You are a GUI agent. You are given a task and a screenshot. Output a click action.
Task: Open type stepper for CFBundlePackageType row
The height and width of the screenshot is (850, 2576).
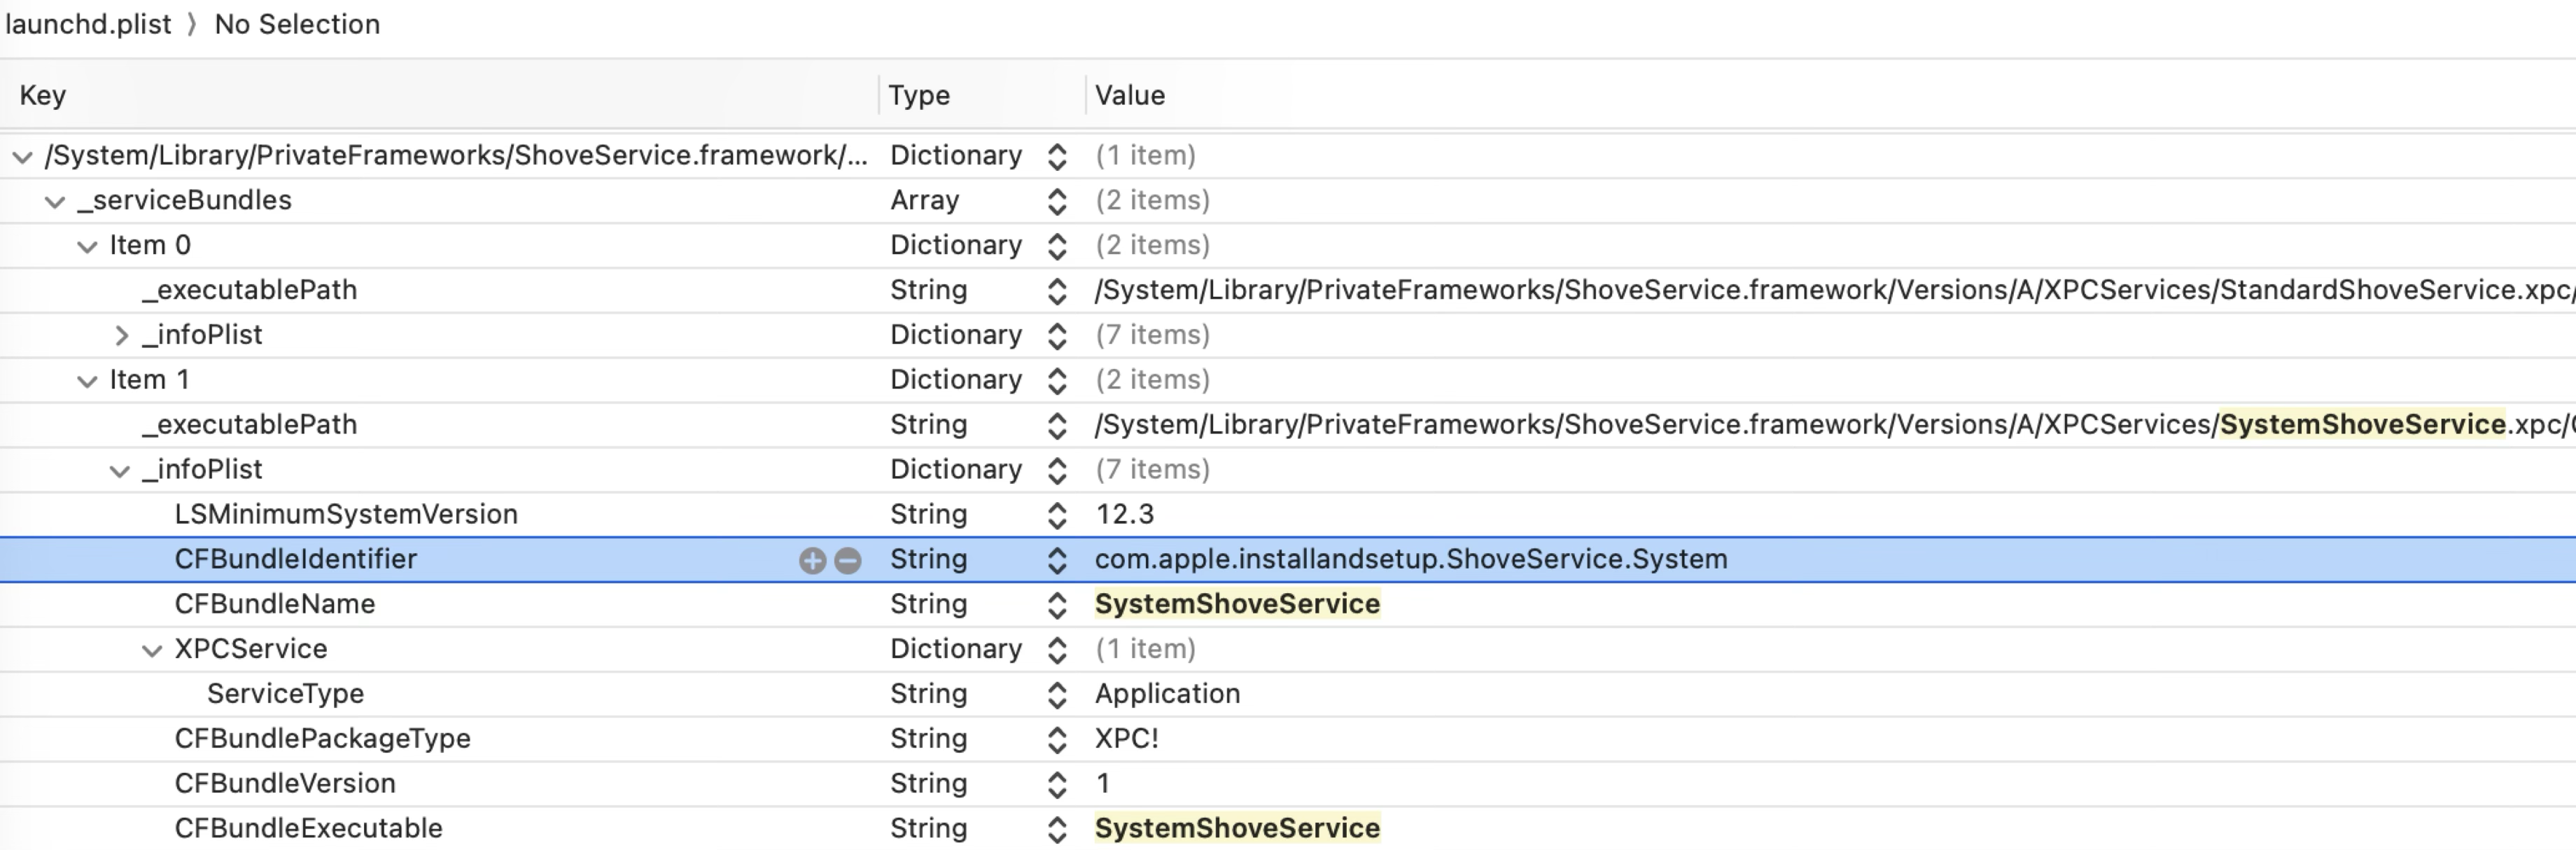click(1057, 739)
